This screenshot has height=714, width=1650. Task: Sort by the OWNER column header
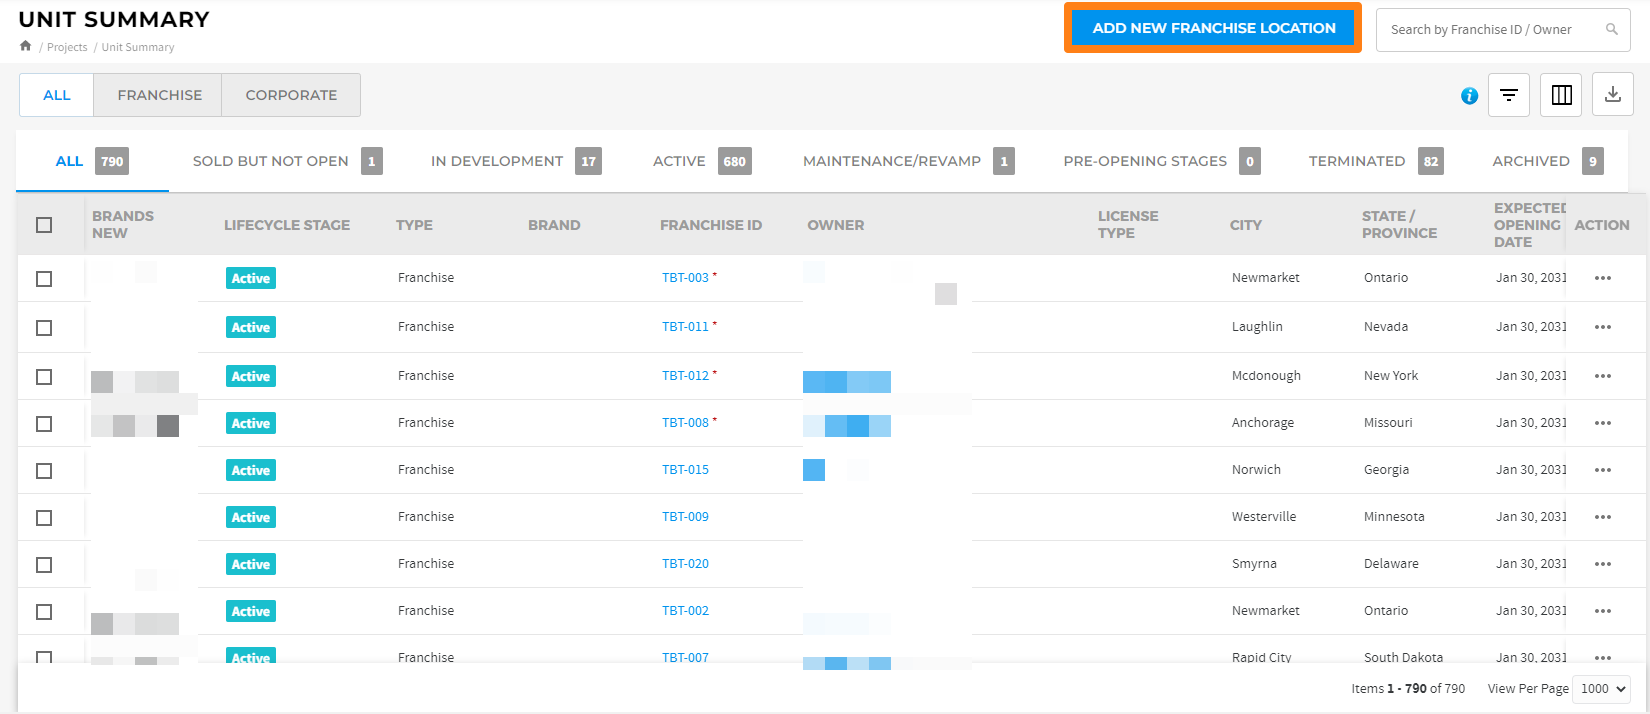836,225
